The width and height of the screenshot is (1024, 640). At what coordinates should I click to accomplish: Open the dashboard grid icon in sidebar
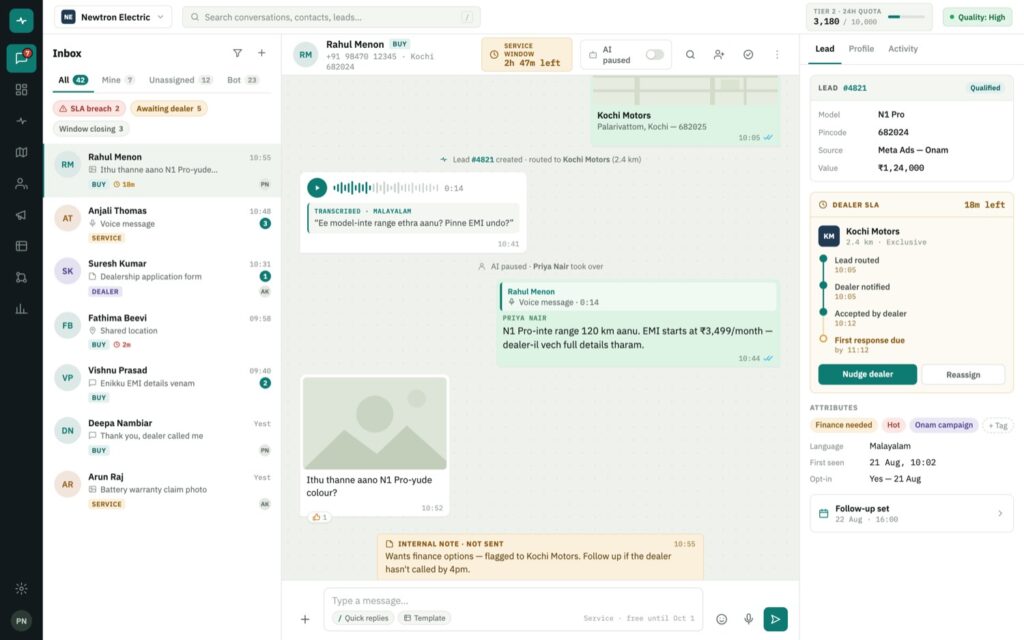pyautogui.click(x=22, y=89)
